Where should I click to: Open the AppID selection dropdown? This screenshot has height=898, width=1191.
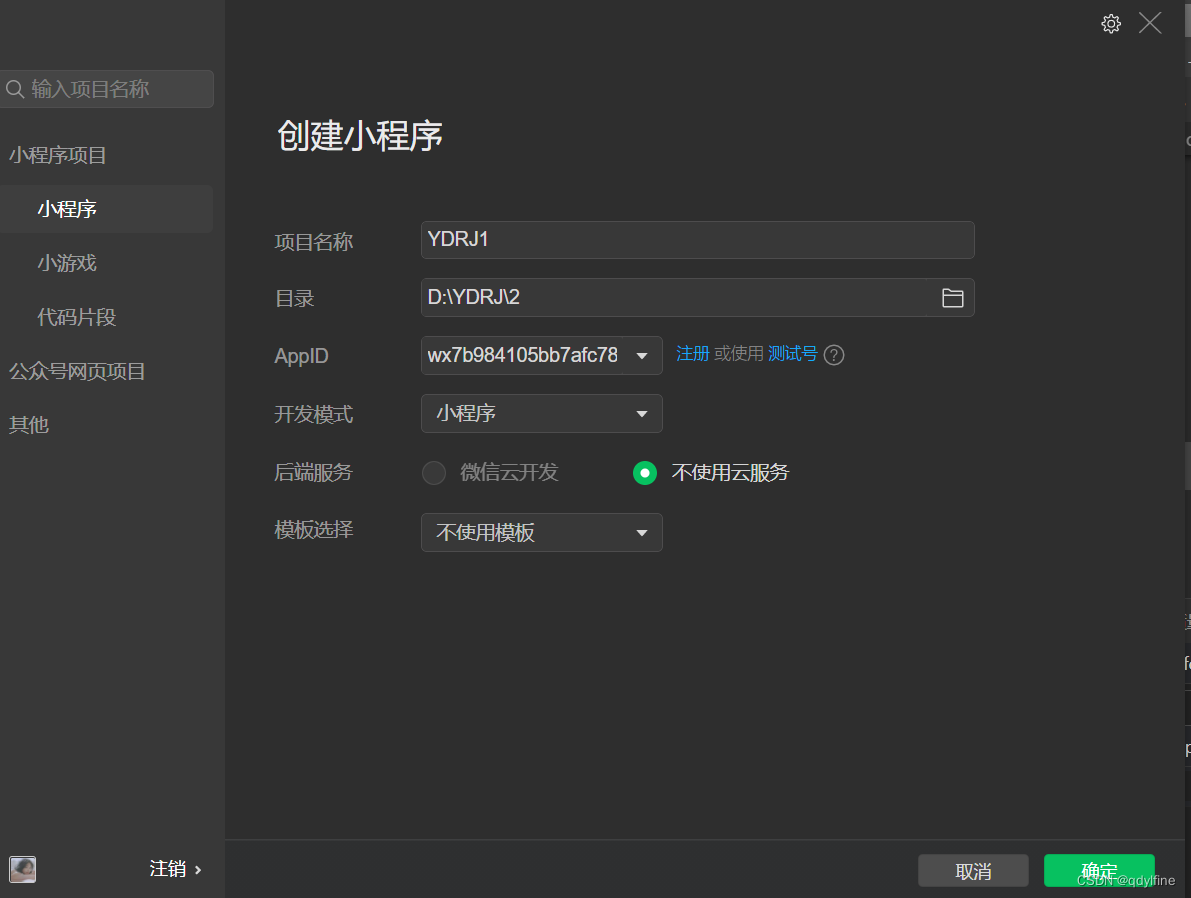tap(540, 355)
